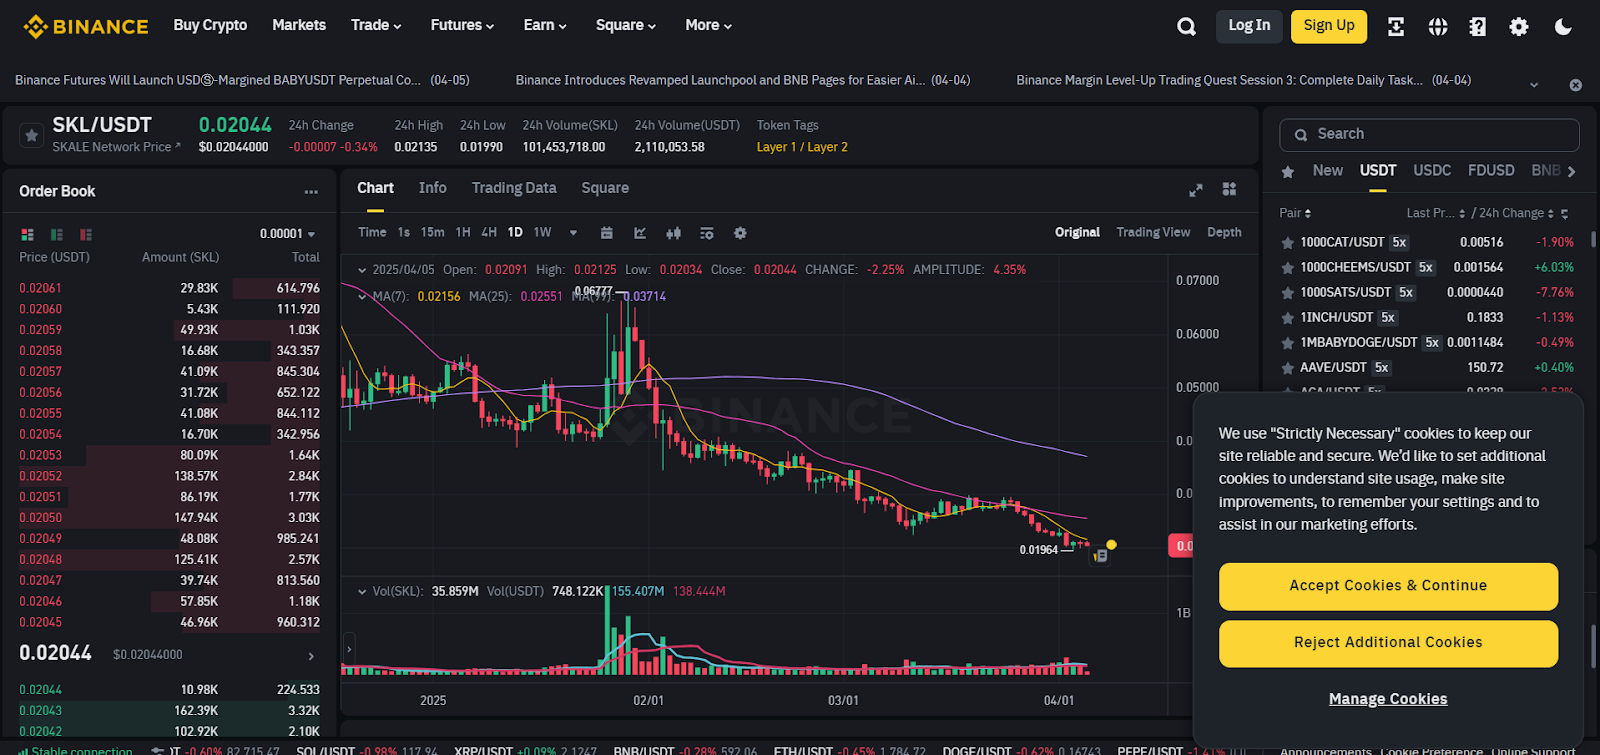Open order book 0.00001 precision dropdown

coord(288,234)
